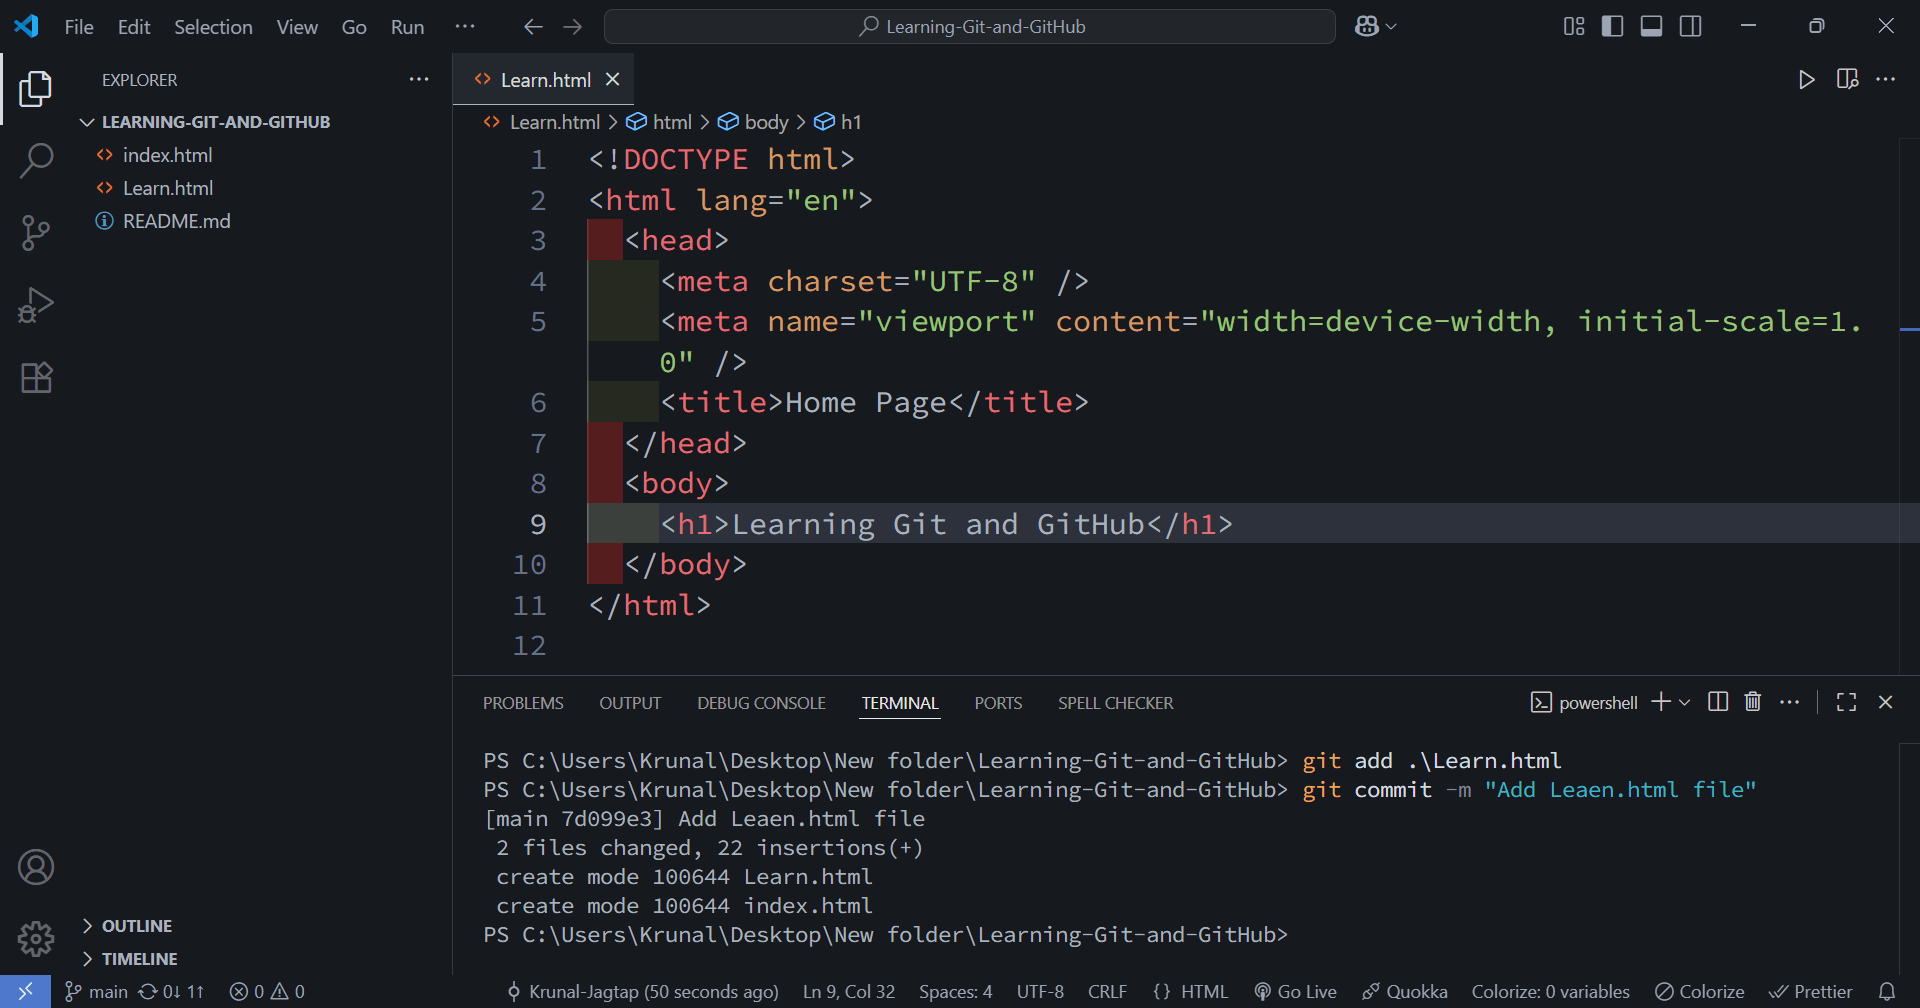Screen dimensions: 1920x1008
Task: Go back with the left arrow
Action: click(533, 27)
